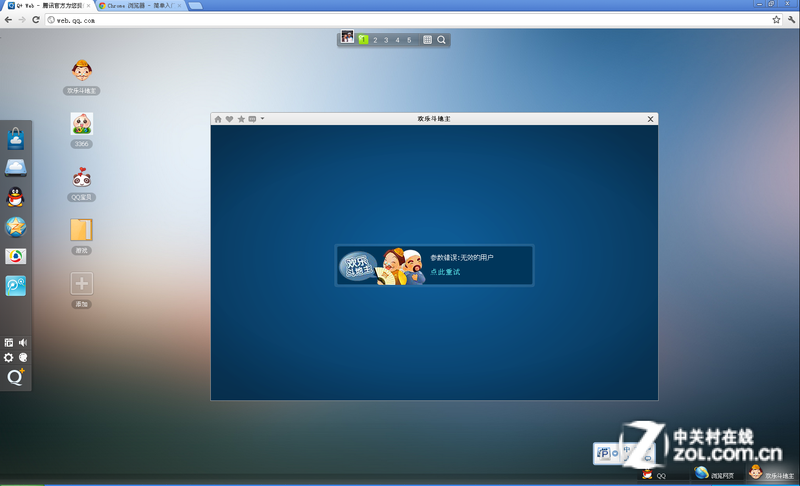This screenshot has width=800, height=486.
Task: Switch to desktop 5
Action: 409,40
